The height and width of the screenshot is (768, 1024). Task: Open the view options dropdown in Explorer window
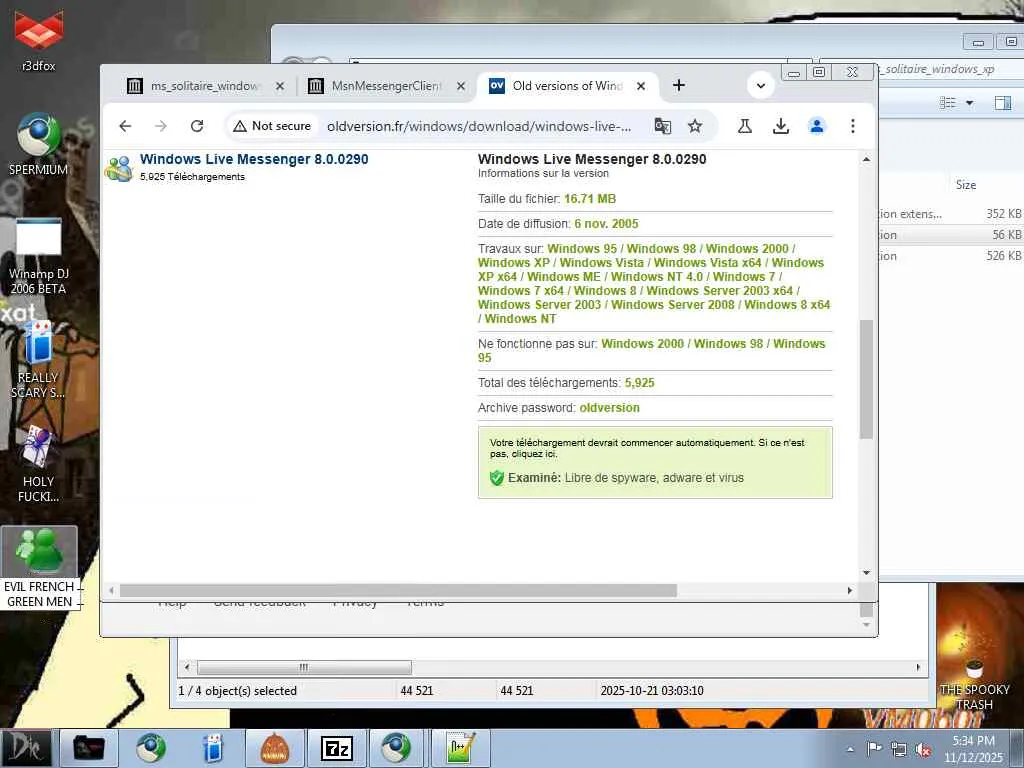[969, 103]
